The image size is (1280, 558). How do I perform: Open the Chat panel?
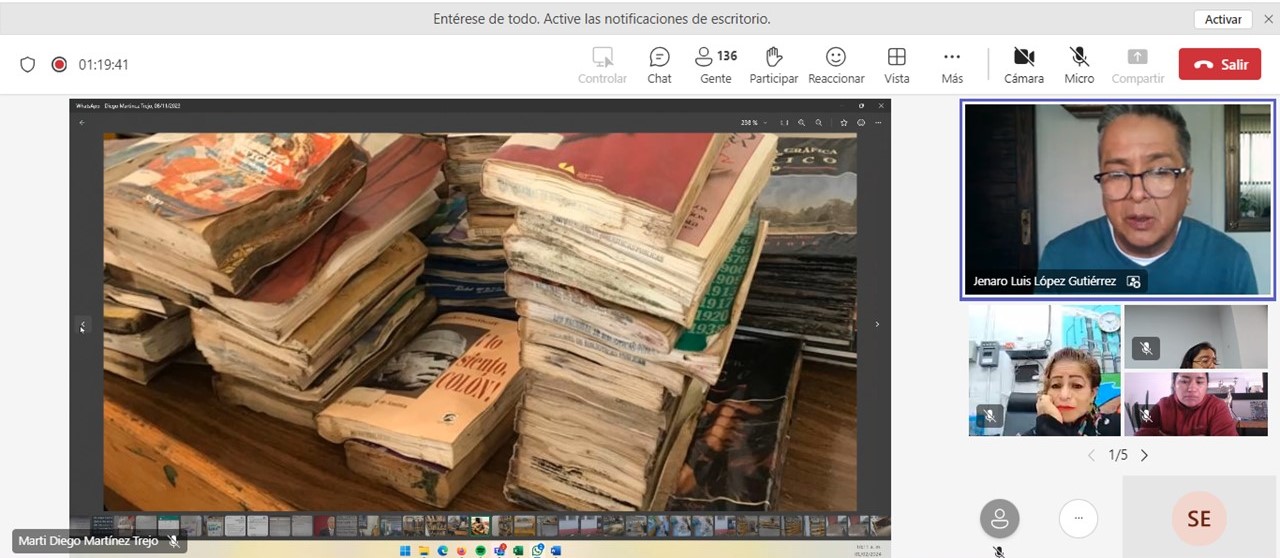click(659, 65)
